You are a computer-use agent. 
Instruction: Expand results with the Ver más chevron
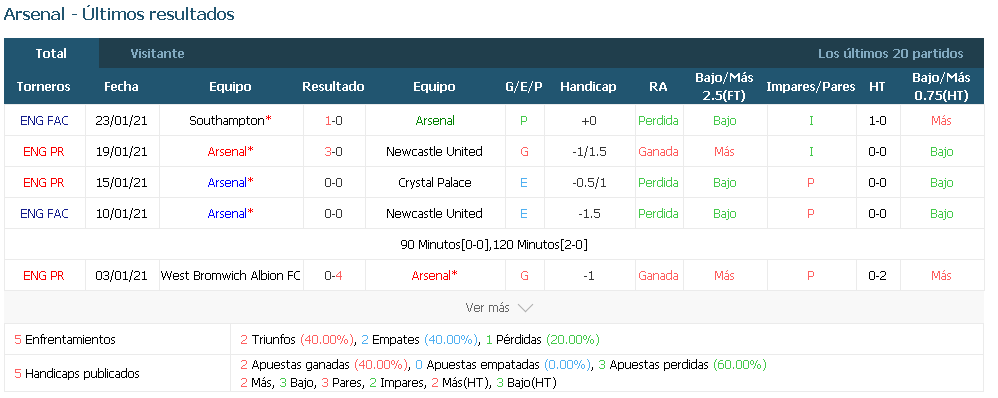[x=499, y=308]
